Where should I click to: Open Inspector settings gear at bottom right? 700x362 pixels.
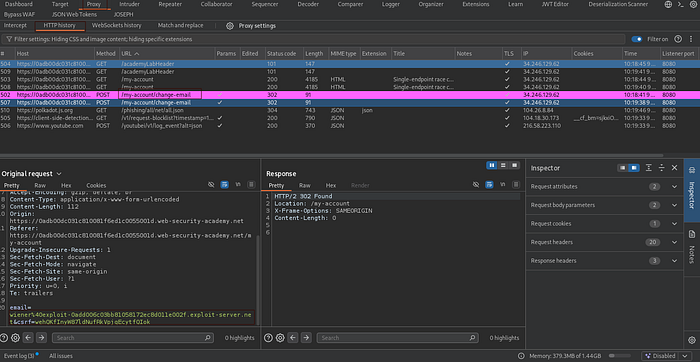(x=692, y=340)
